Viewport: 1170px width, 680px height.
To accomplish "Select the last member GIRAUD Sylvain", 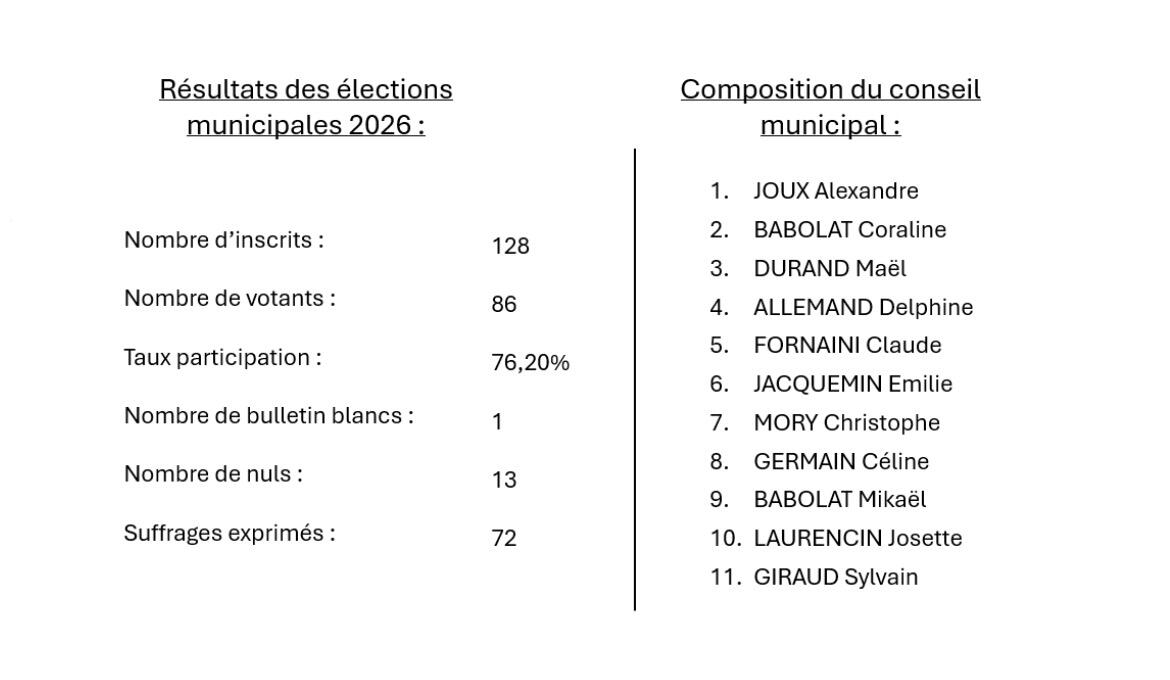I will point(835,577).
